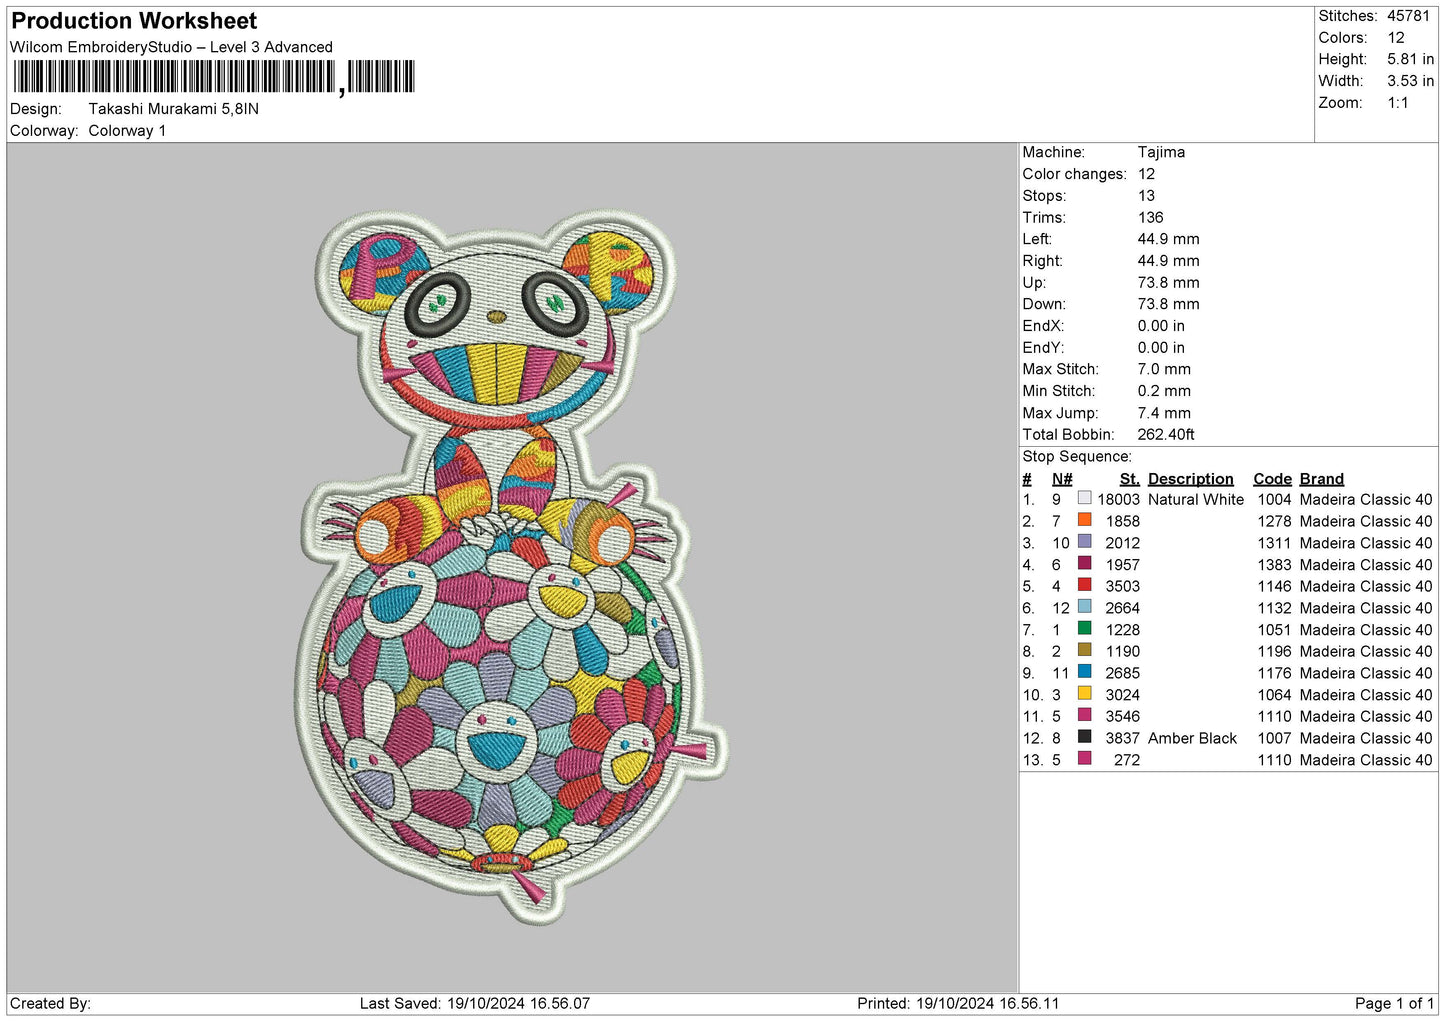Screen dimensions: 1445x1021
Task: Click the blue swatch in stop row 9
Action: 1084,672
